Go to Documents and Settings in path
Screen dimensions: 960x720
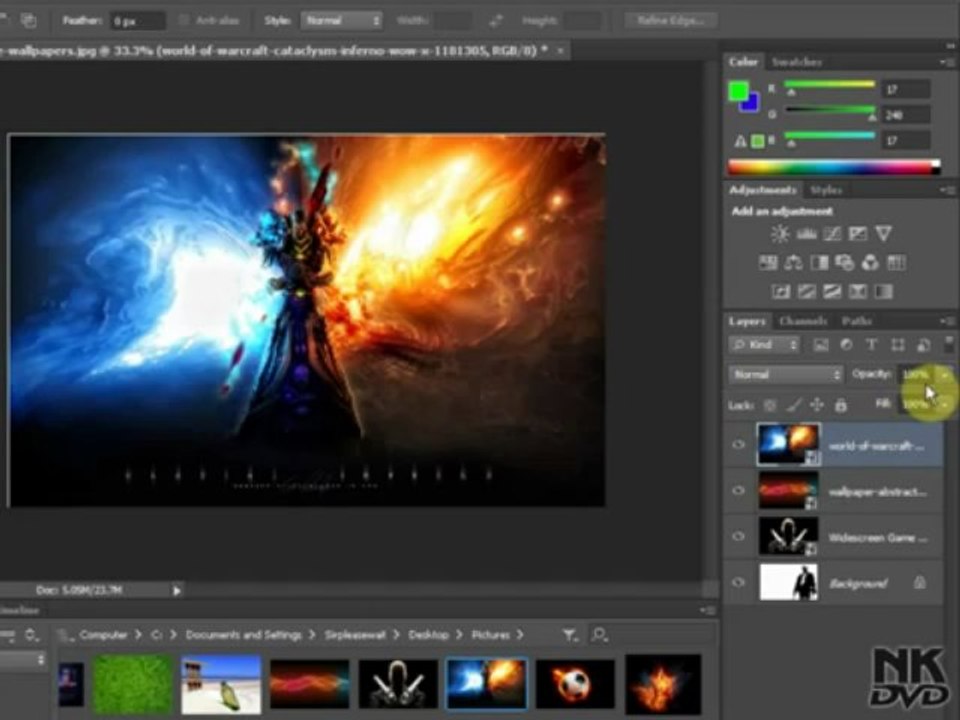click(x=244, y=635)
